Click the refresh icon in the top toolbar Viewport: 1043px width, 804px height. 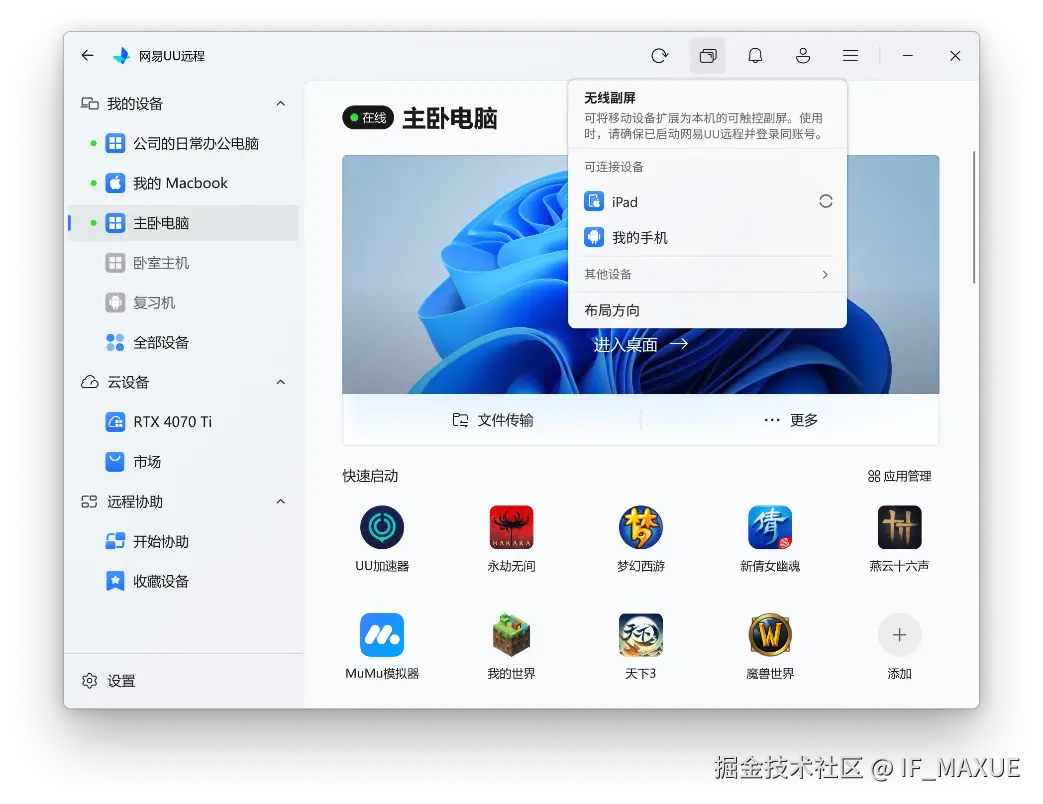pyautogui.click(x=659, y=56)
